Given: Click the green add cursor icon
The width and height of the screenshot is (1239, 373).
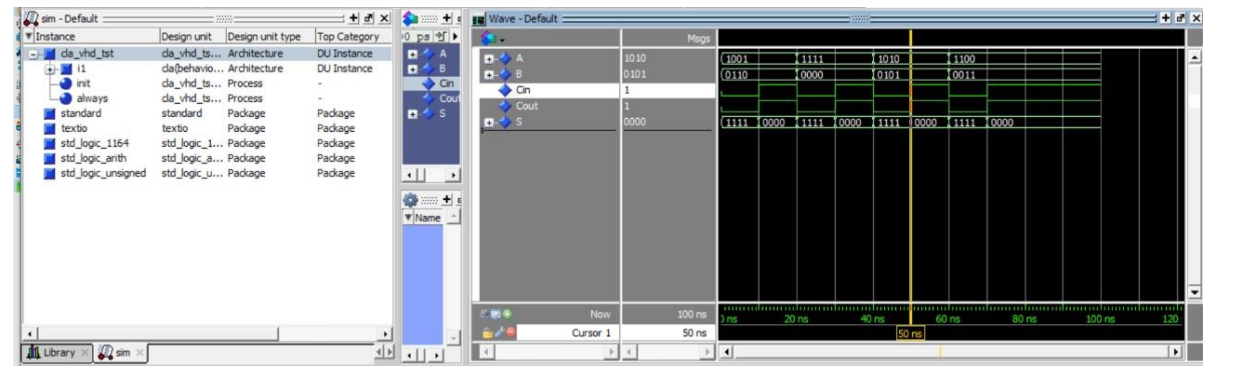Looking at the screenshot, I should pos(508,315).
